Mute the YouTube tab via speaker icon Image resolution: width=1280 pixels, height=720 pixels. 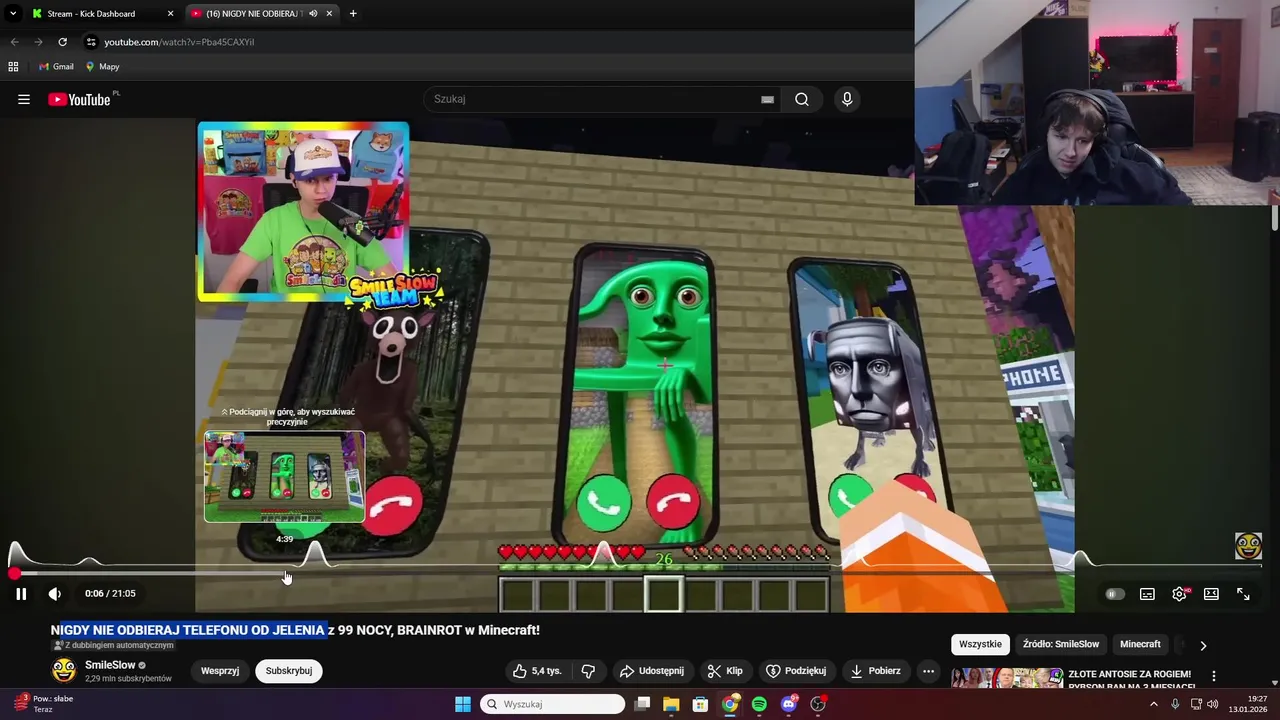[x=313, y=14]
